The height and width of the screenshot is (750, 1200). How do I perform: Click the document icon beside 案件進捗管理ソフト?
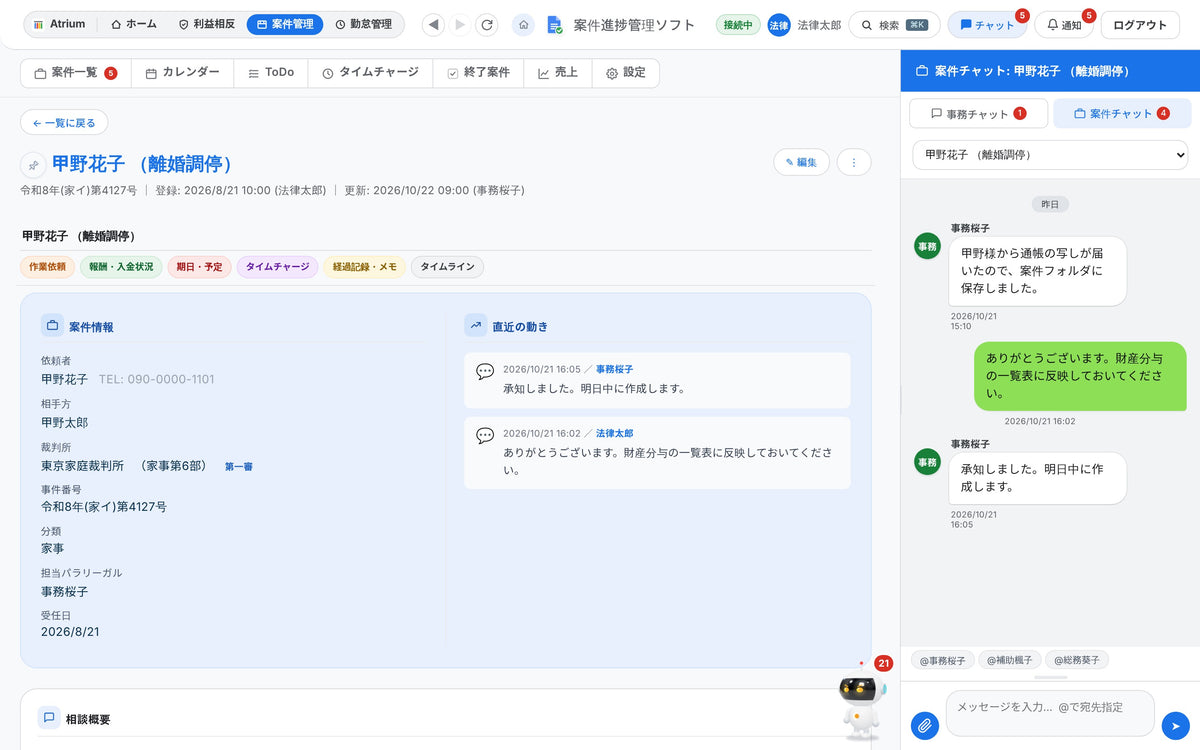(x=555, y=25)
